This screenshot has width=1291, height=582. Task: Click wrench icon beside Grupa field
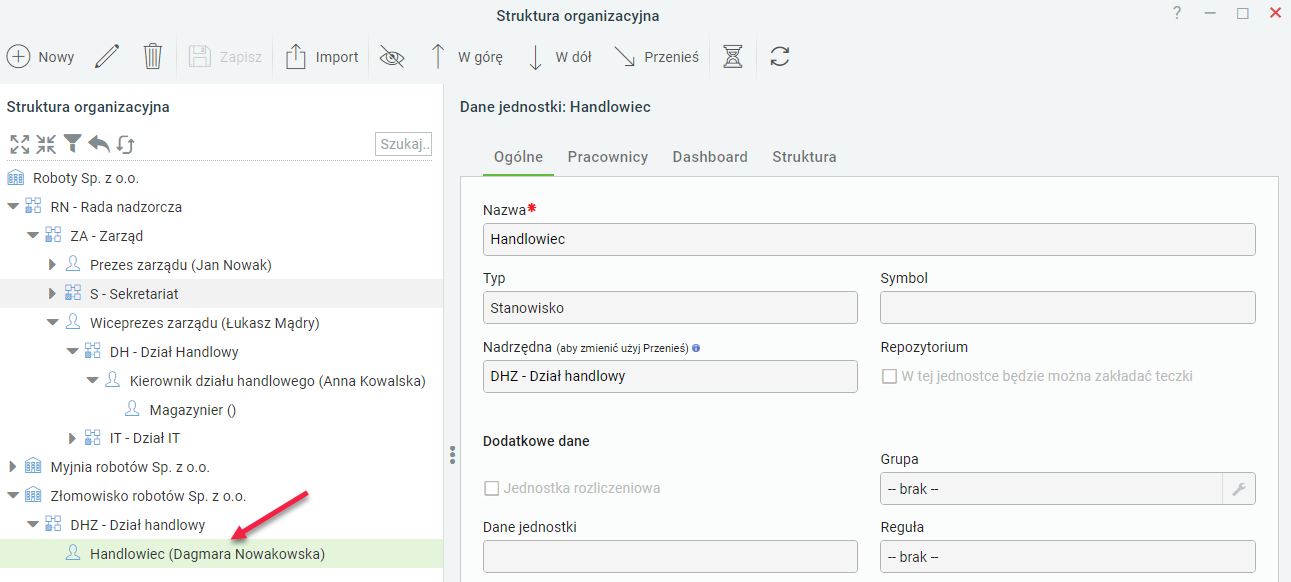(1239, 489)
